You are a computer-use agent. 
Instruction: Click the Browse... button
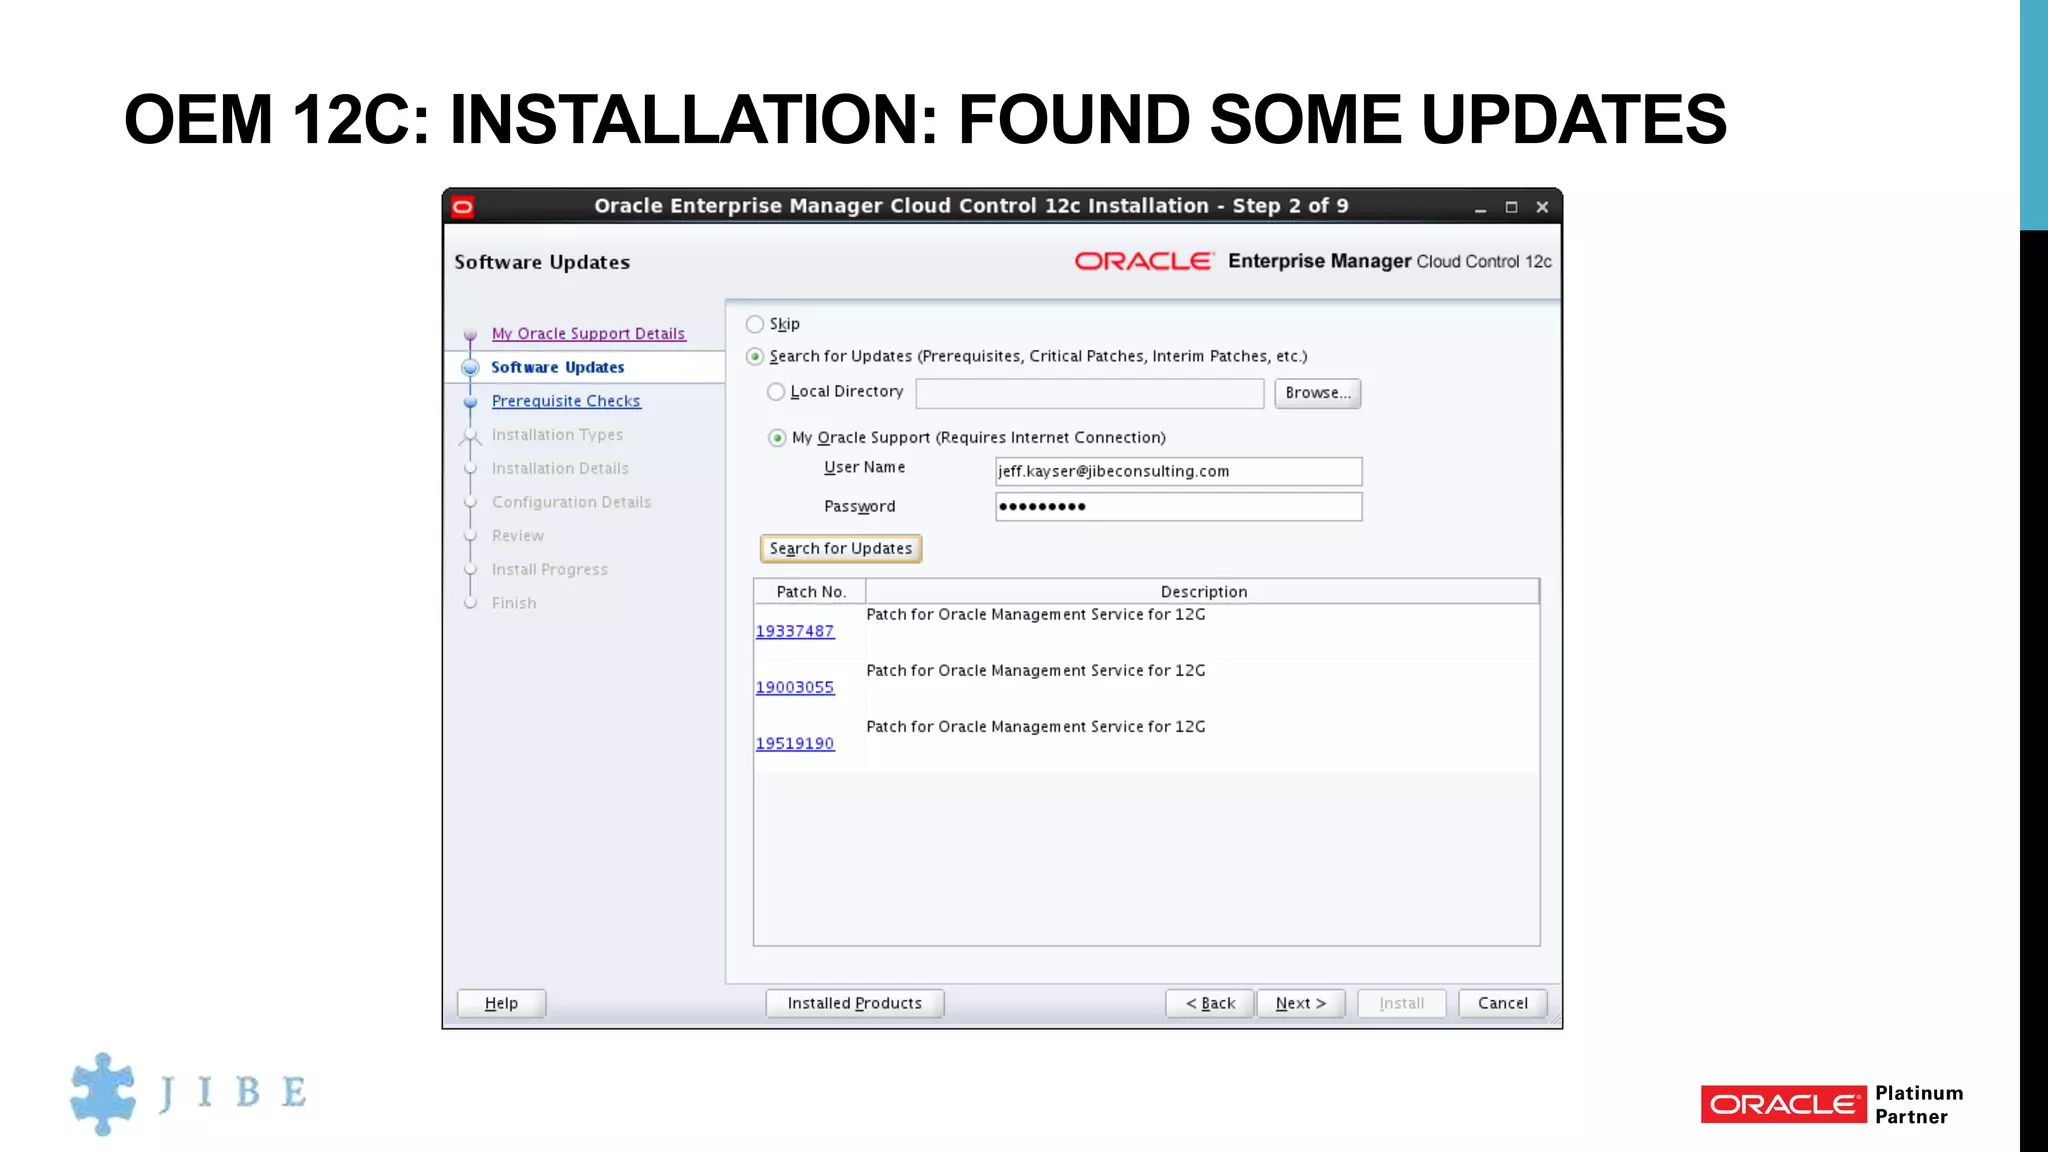(1317, 393)
